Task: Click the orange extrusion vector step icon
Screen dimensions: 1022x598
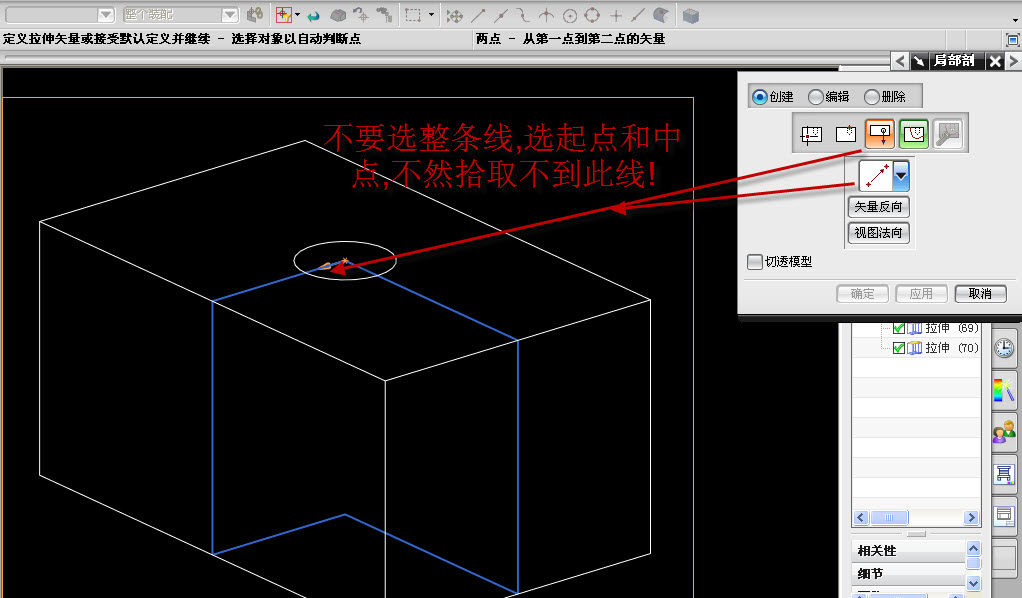Action: tap(880, 134)
